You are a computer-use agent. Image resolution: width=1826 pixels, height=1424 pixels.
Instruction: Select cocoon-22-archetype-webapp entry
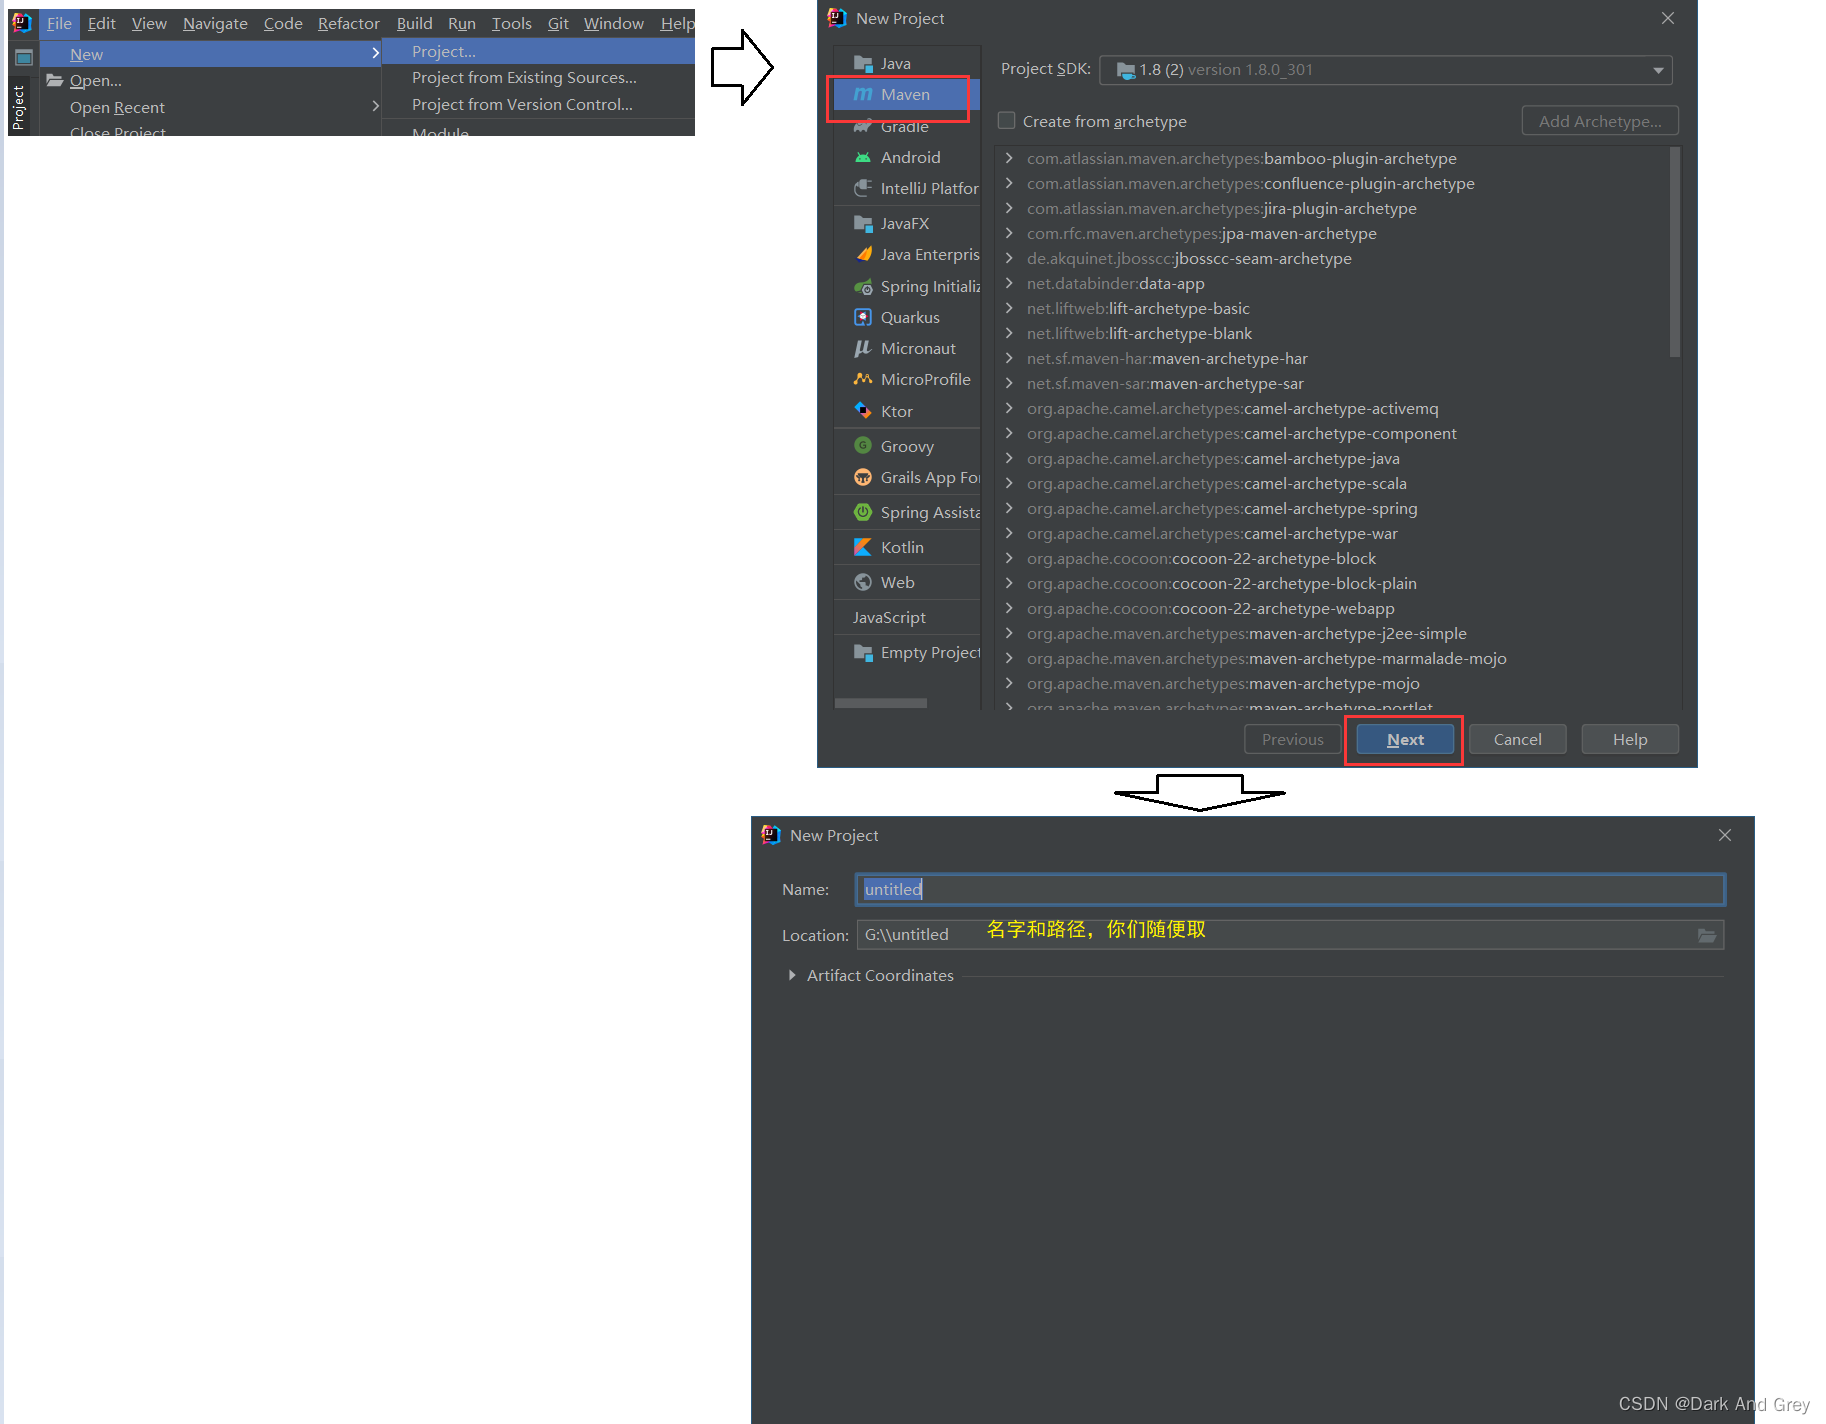1211,609
